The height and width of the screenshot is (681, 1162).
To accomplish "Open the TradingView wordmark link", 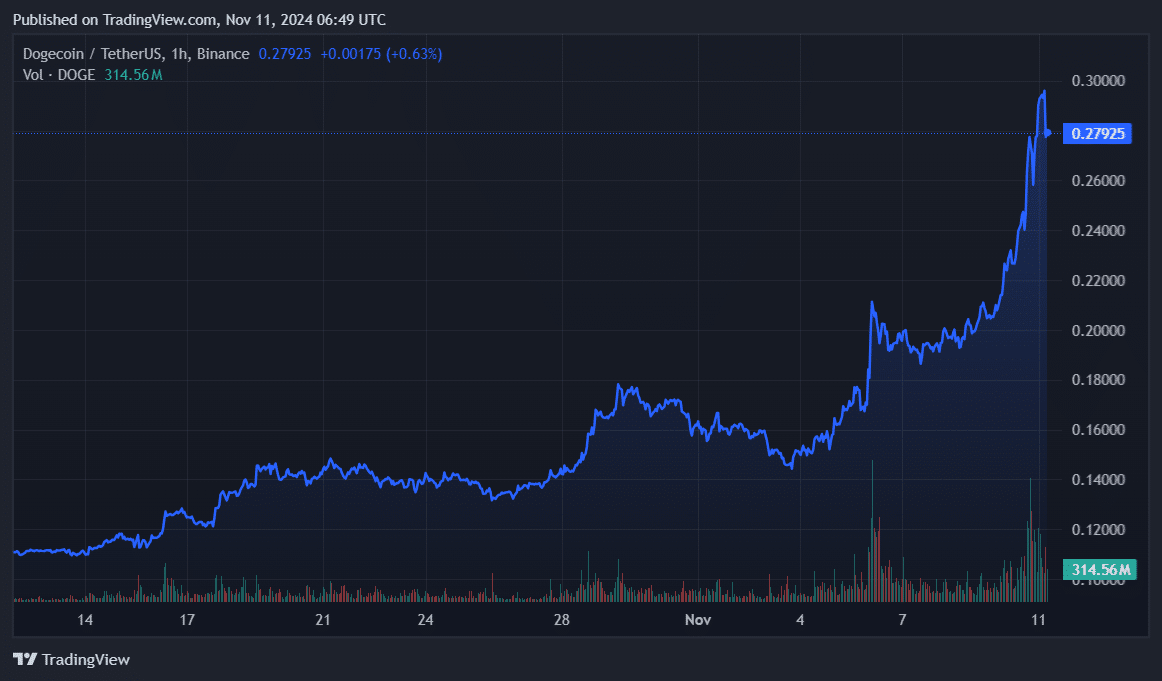I will pos(86,660).
